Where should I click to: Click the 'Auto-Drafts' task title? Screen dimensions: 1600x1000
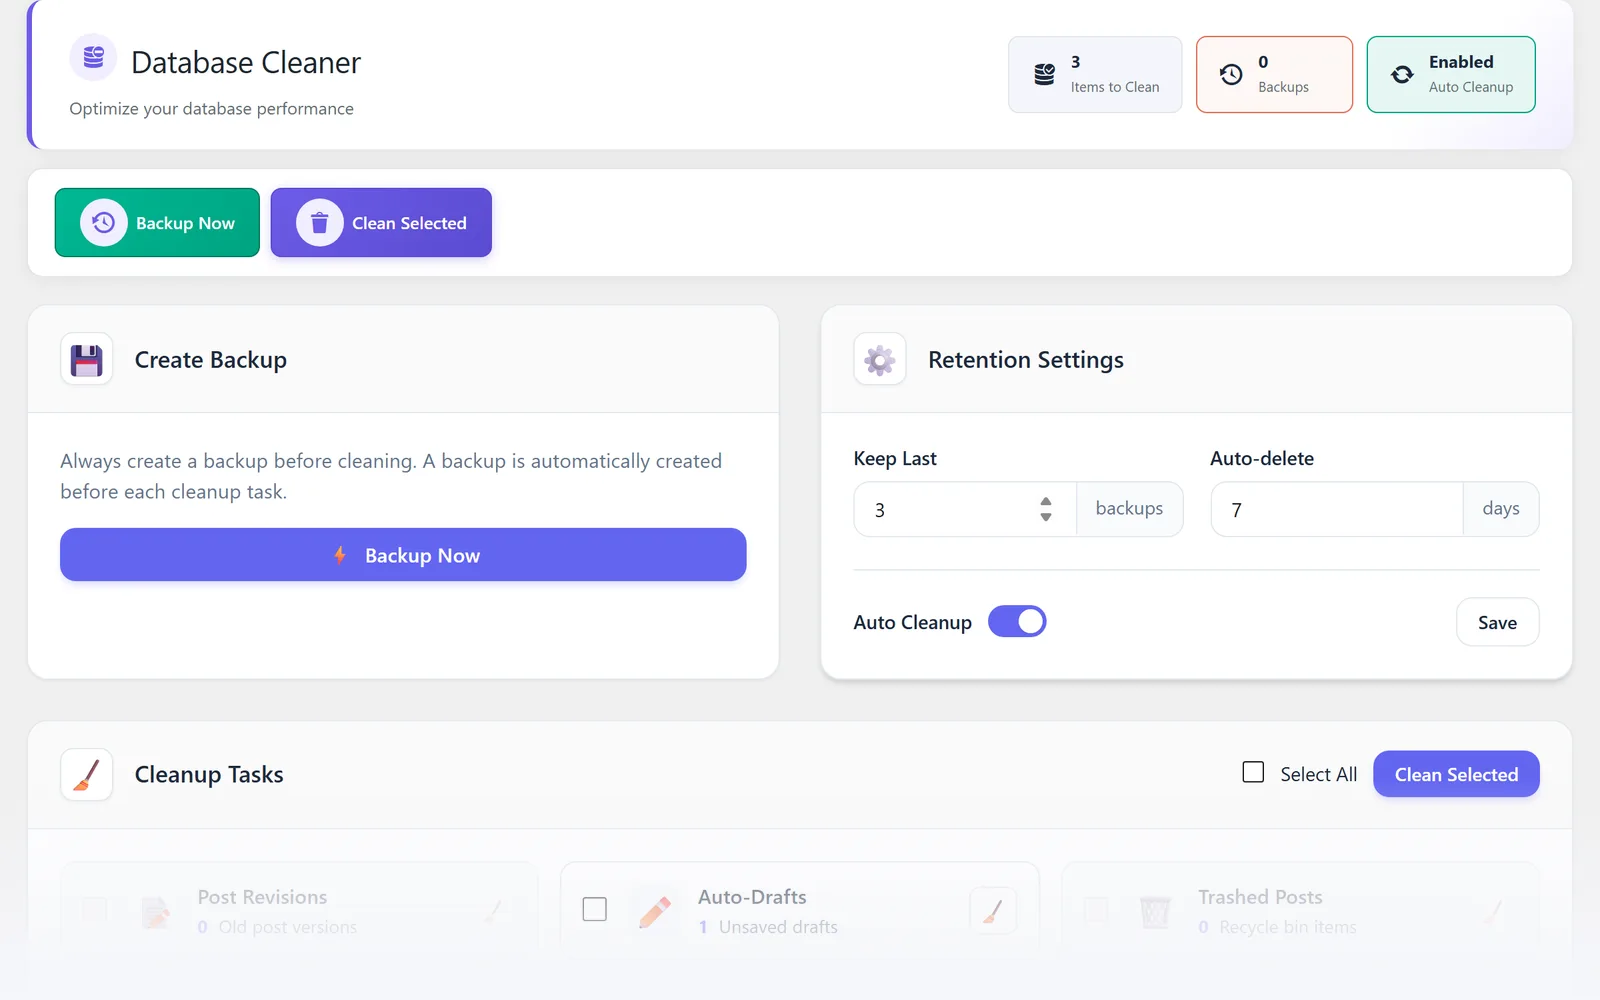752,897
